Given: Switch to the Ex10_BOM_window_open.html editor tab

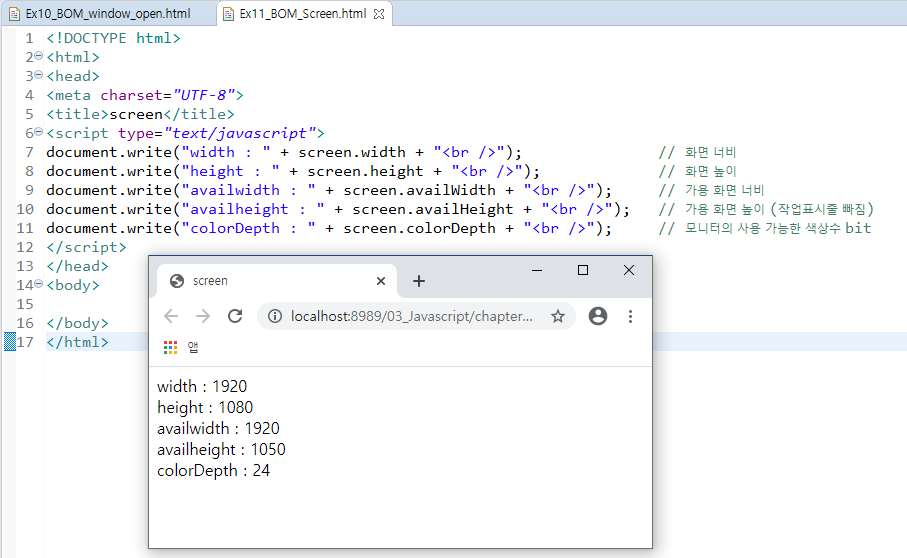Looking at the screenshot, I should 108,13.
